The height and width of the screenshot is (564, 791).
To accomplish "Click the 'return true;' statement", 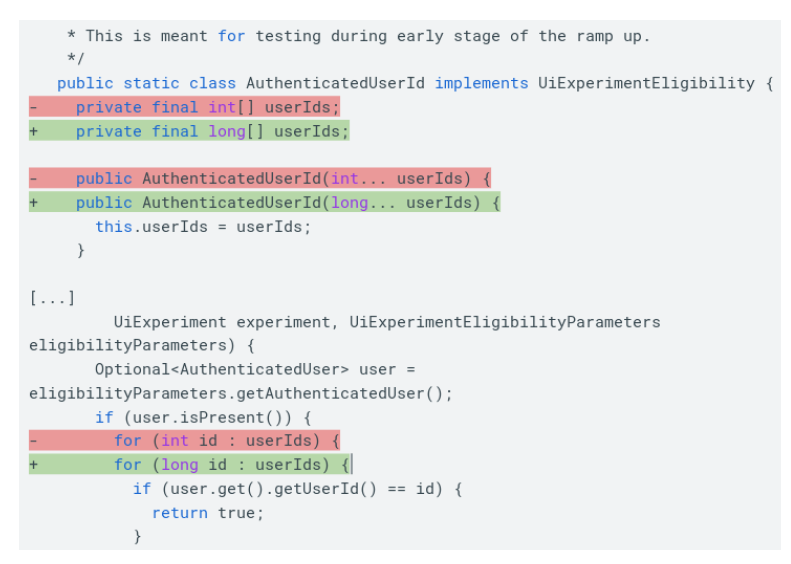I will [x=208, y=513].
